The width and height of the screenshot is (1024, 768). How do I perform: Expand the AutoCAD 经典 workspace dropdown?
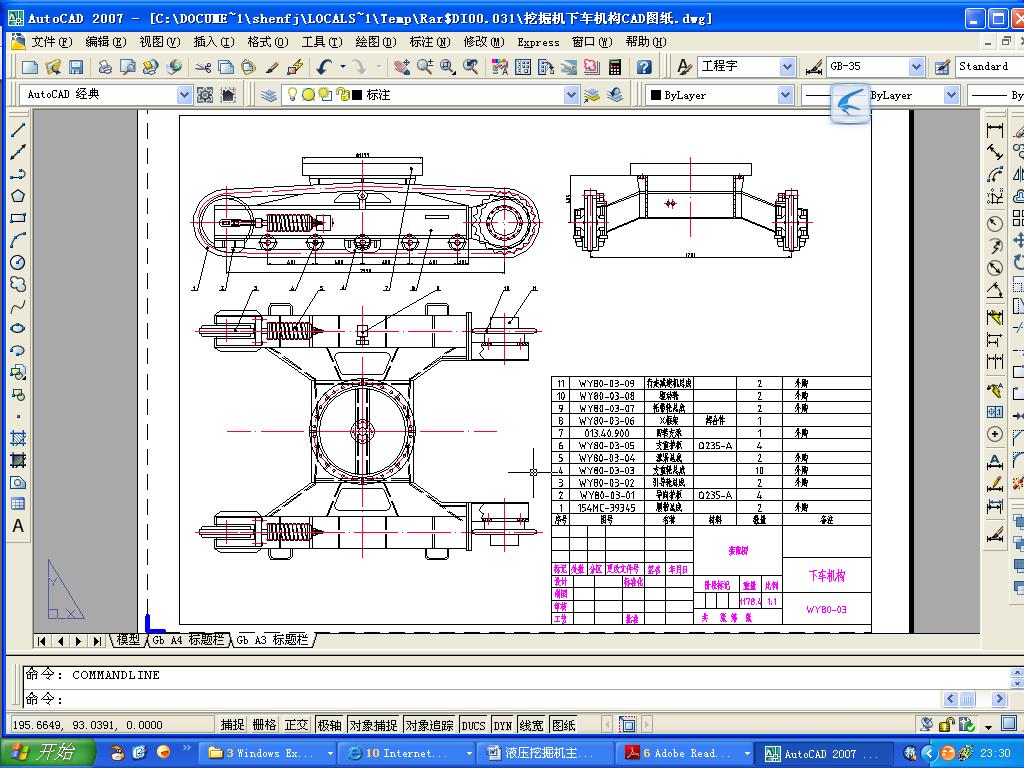(184, 95)
